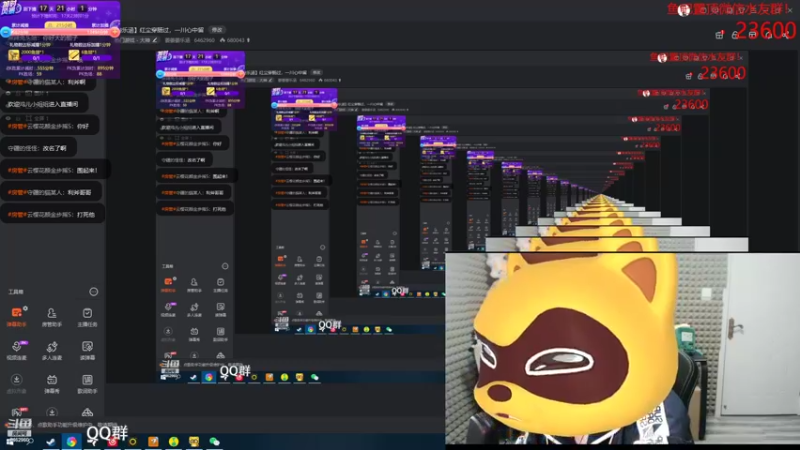This screenshot has height=450, width=800.
Task: Click the green-yellow round taskbar icon
Action: pos(173,442)
